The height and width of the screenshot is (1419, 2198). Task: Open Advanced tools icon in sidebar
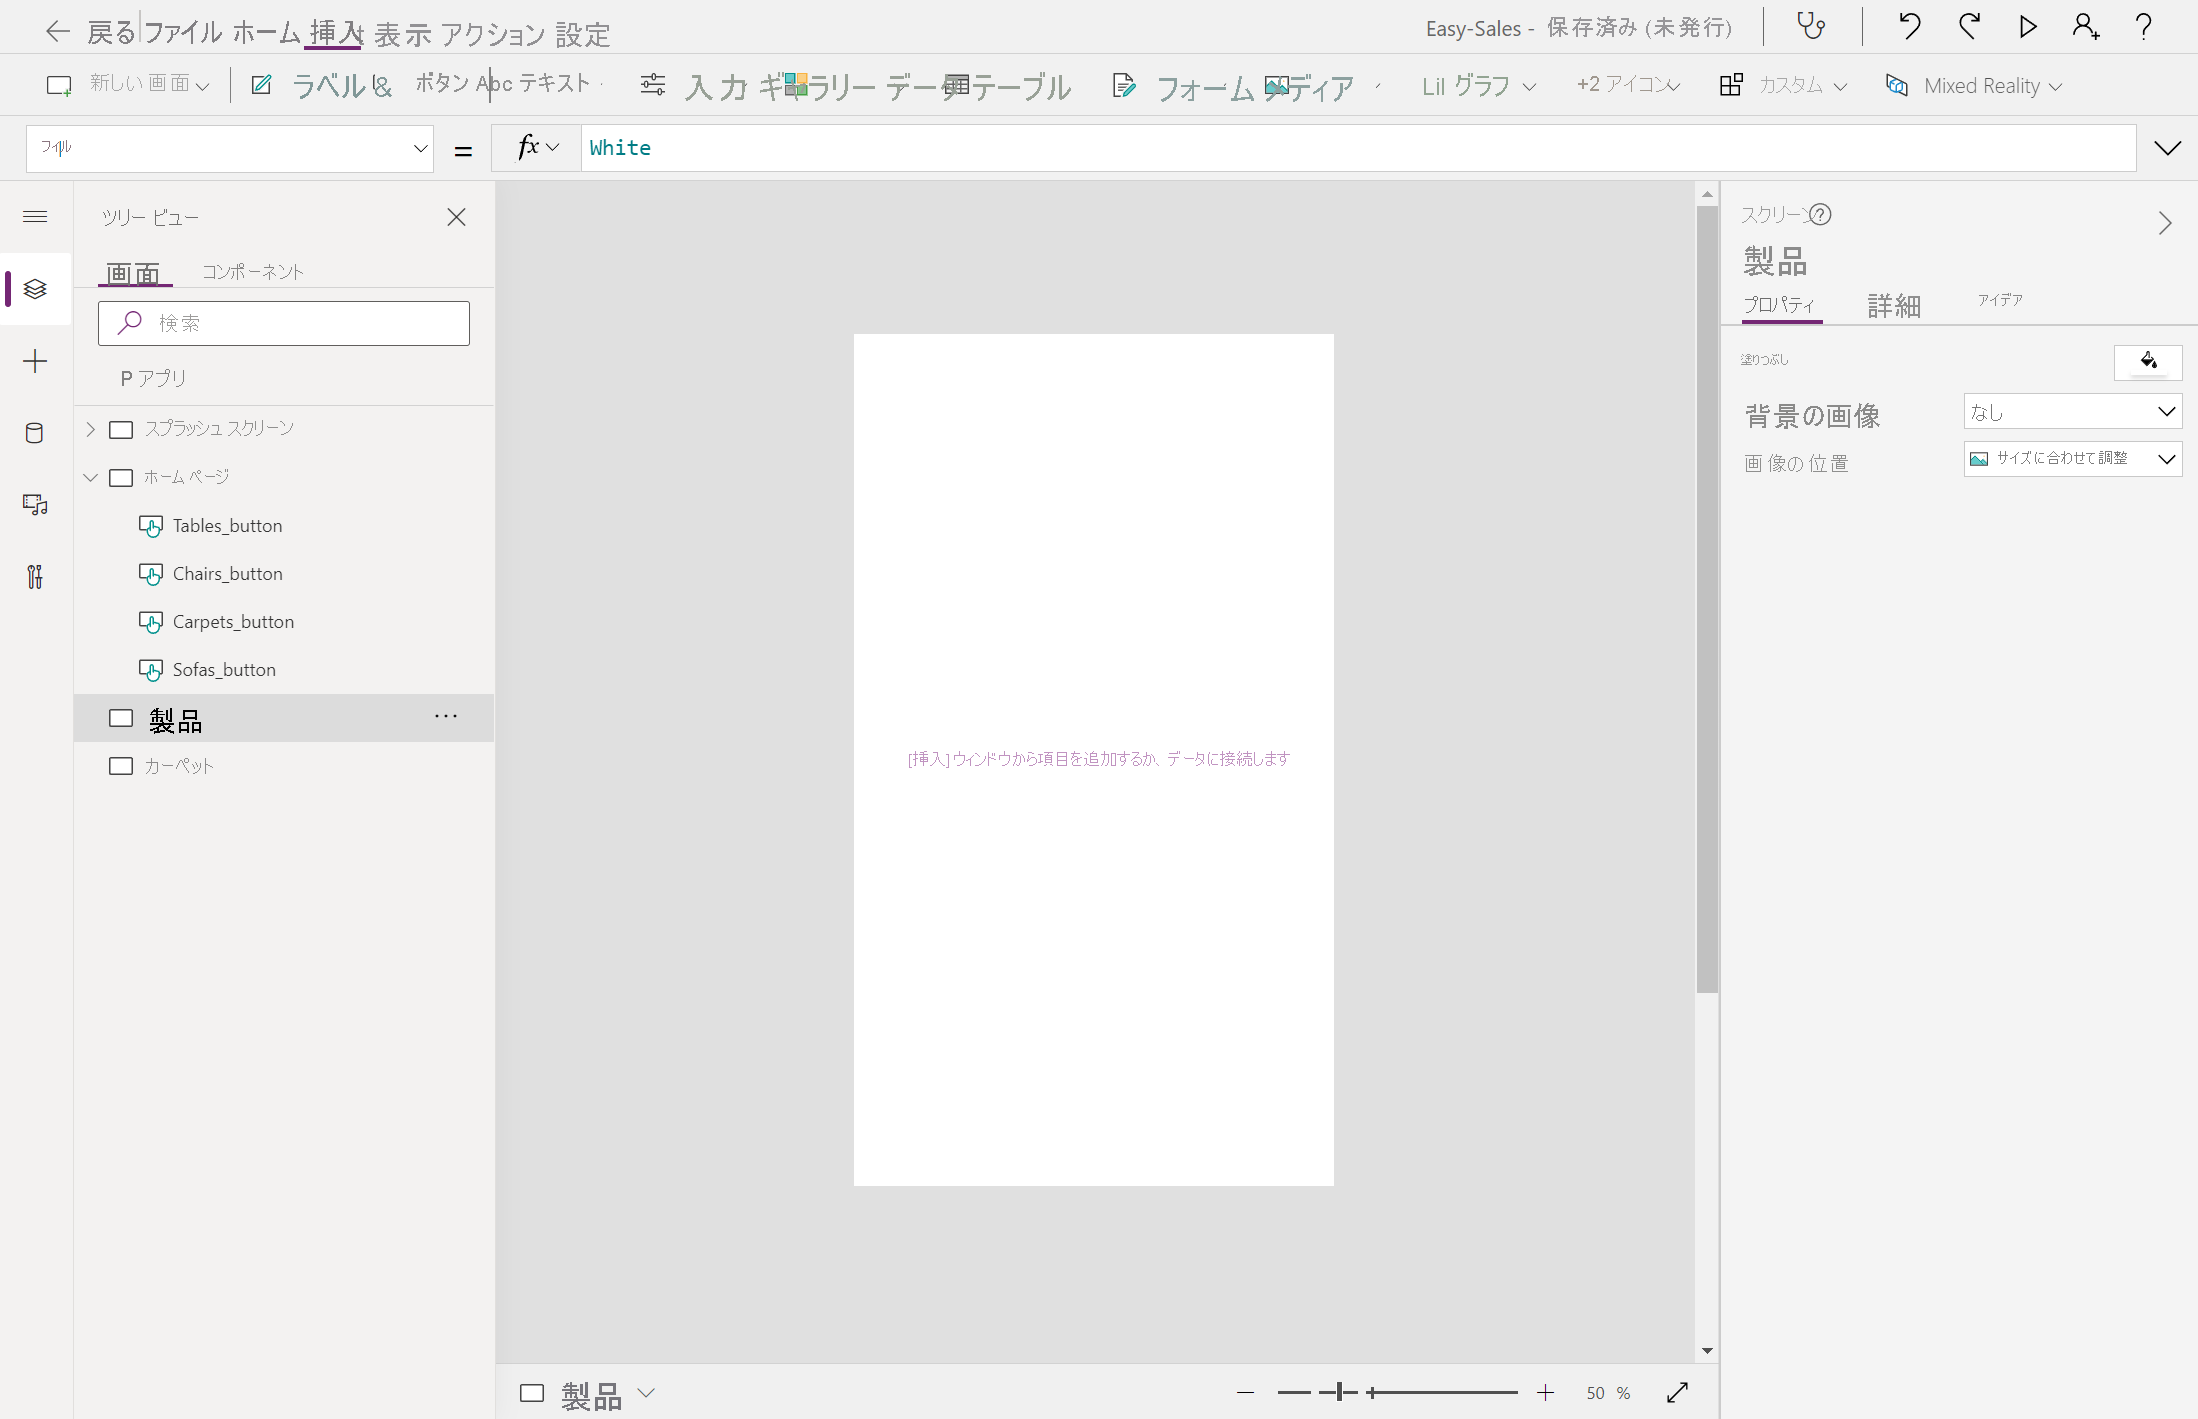tap(35, 577)
